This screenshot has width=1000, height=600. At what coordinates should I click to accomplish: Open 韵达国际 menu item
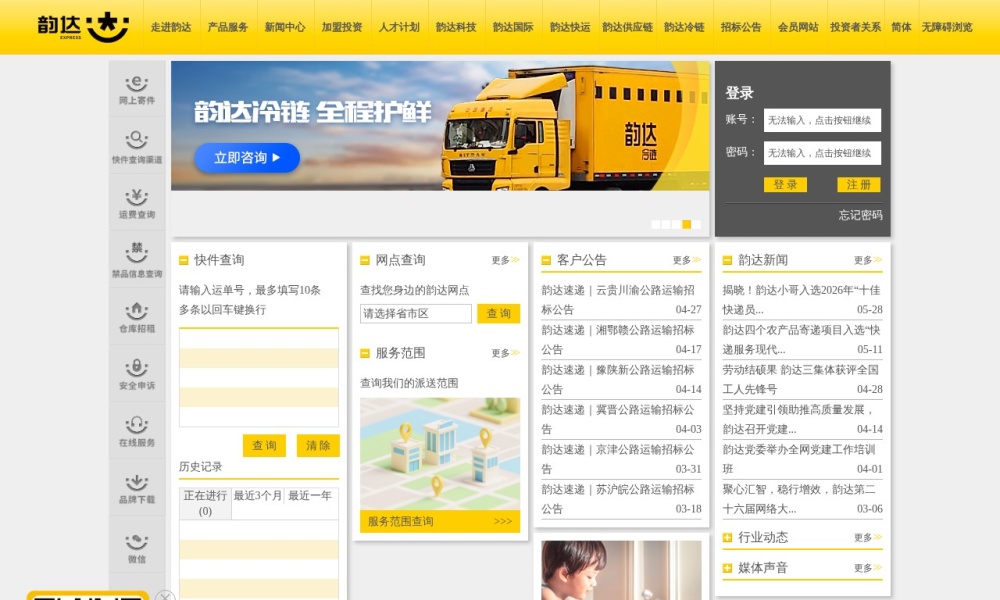point(513,27)
